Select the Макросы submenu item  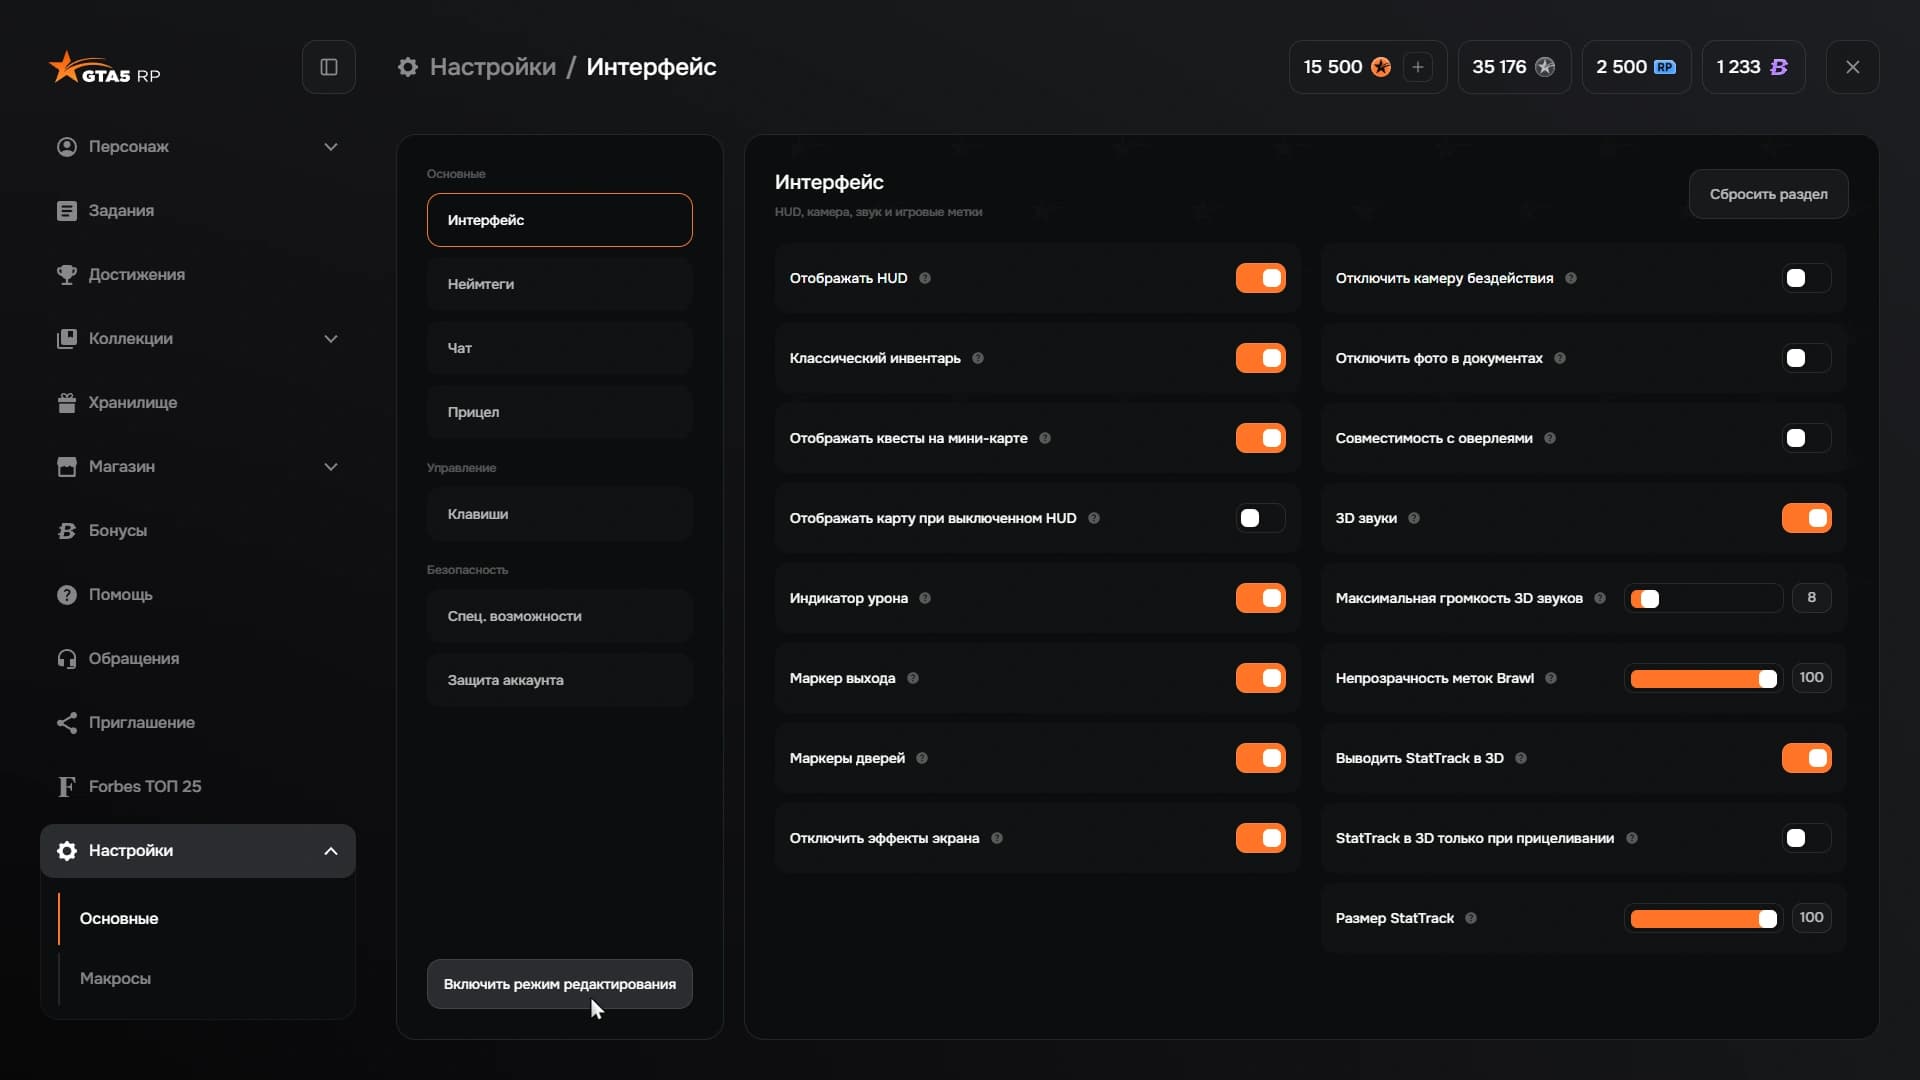(115, 979)
